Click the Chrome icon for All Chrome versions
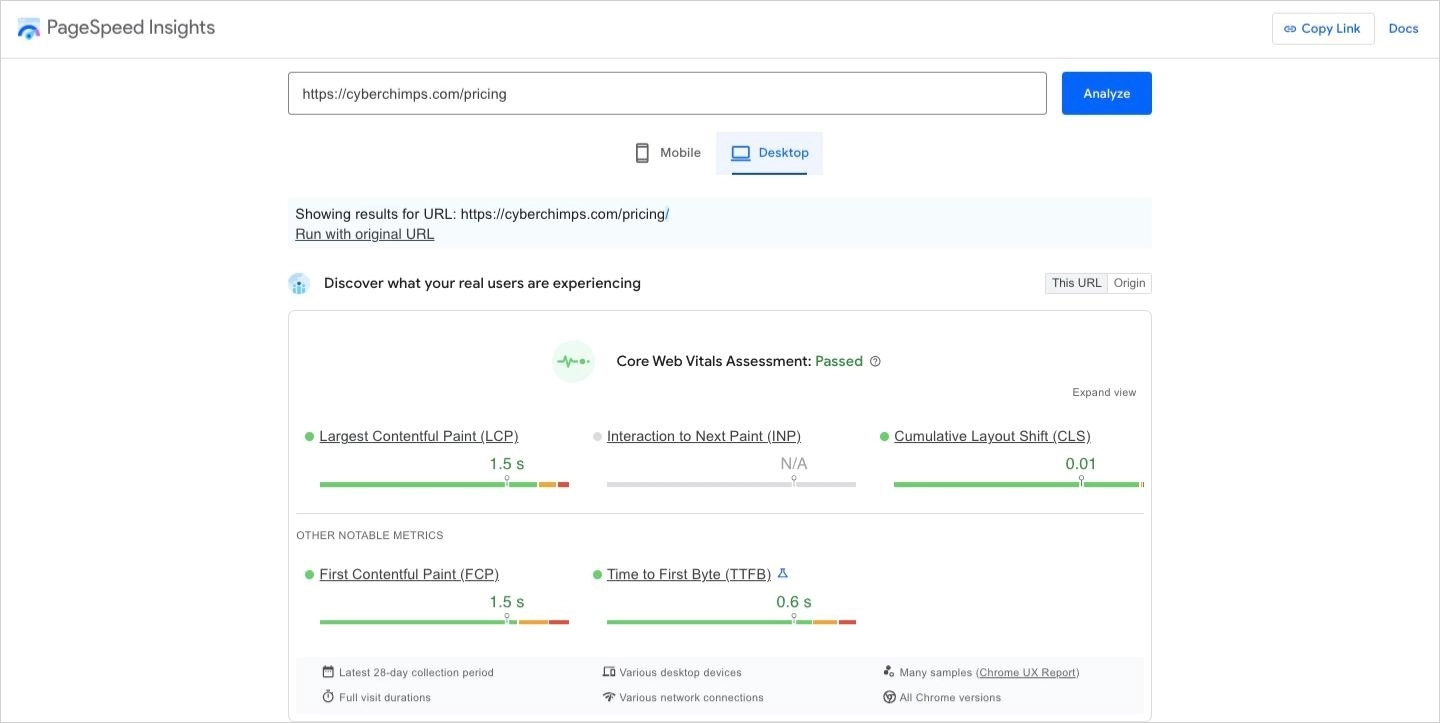The image size is (1440, 723). pyautogui.click(x=889, y=697)
